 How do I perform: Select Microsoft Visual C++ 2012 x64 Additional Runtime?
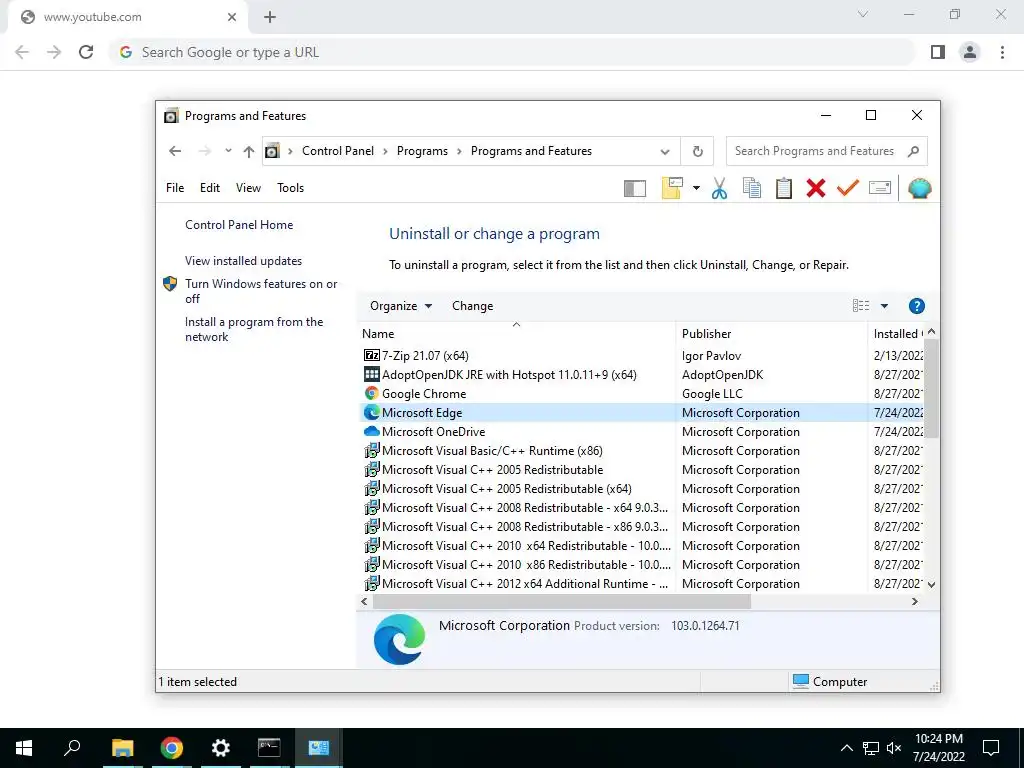click(643, 584)
